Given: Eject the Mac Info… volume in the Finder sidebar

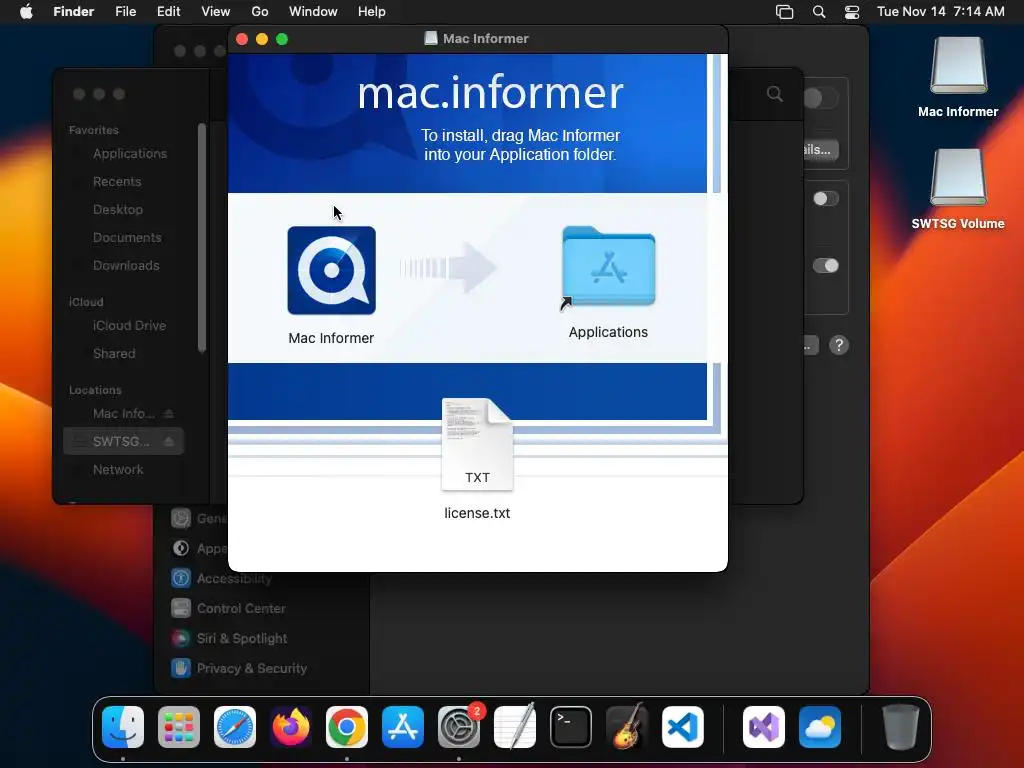Looking at the screenshot, I should point(168,413).
